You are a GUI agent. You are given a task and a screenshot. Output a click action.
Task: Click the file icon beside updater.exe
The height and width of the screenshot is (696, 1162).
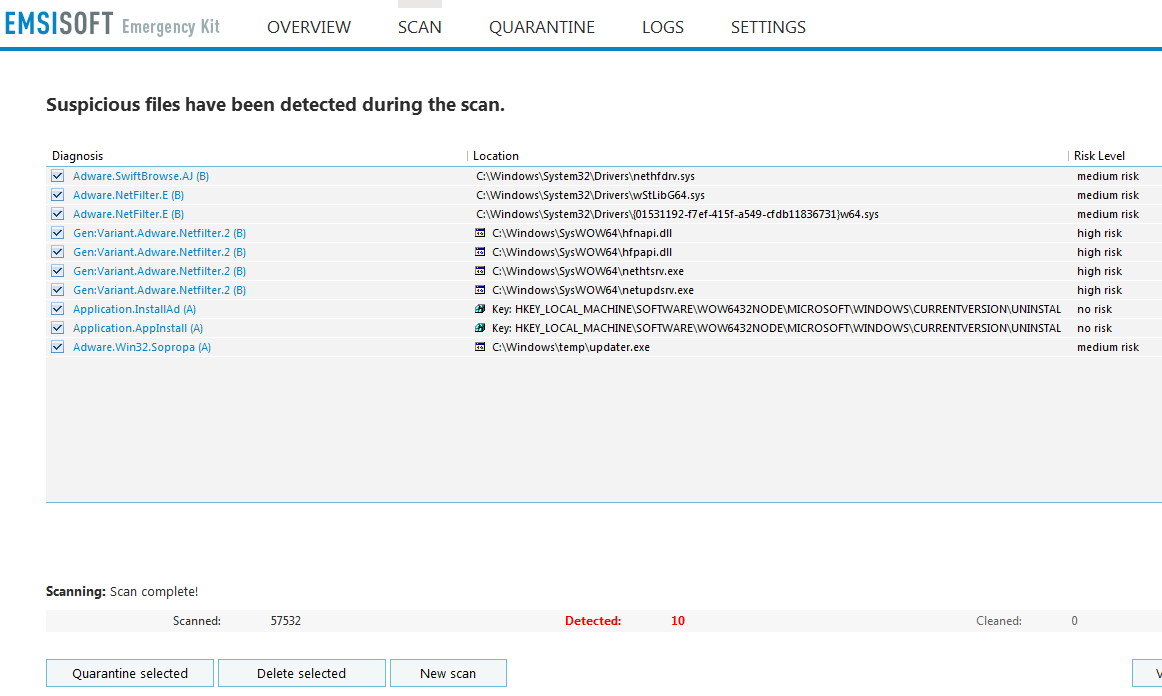[480, 347]
